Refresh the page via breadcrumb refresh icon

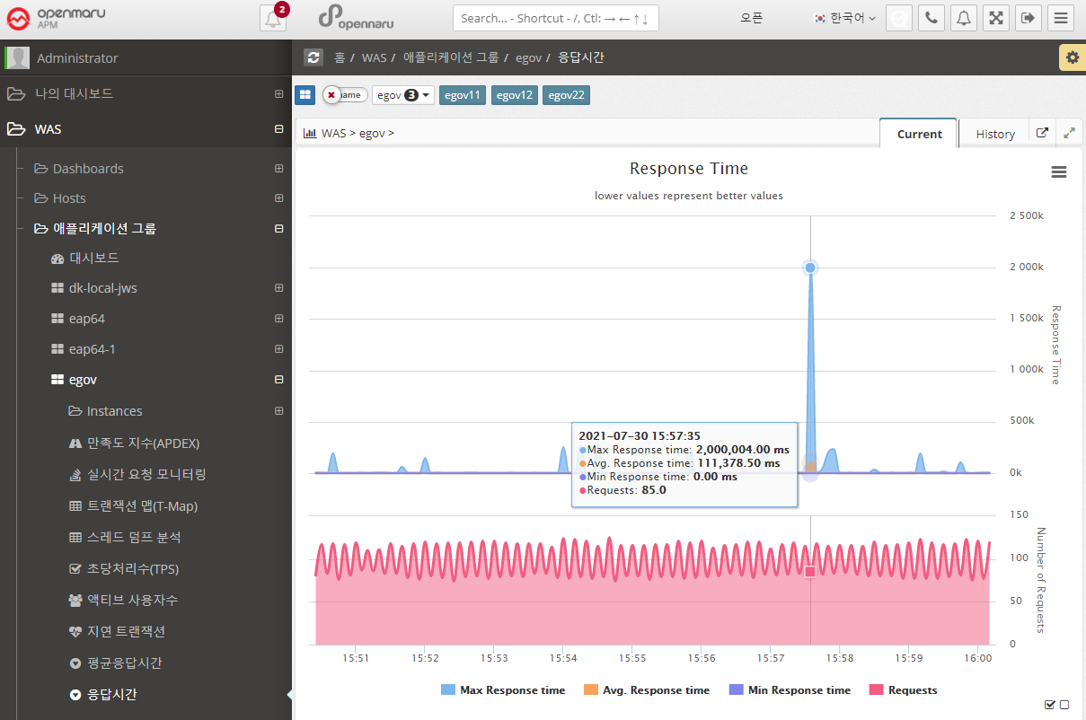click(x=313, y=58)
